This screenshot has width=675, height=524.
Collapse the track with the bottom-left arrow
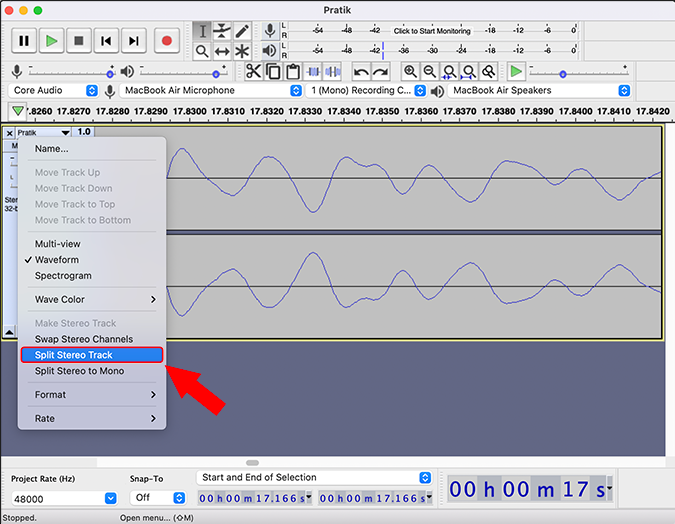pos(9,332)
